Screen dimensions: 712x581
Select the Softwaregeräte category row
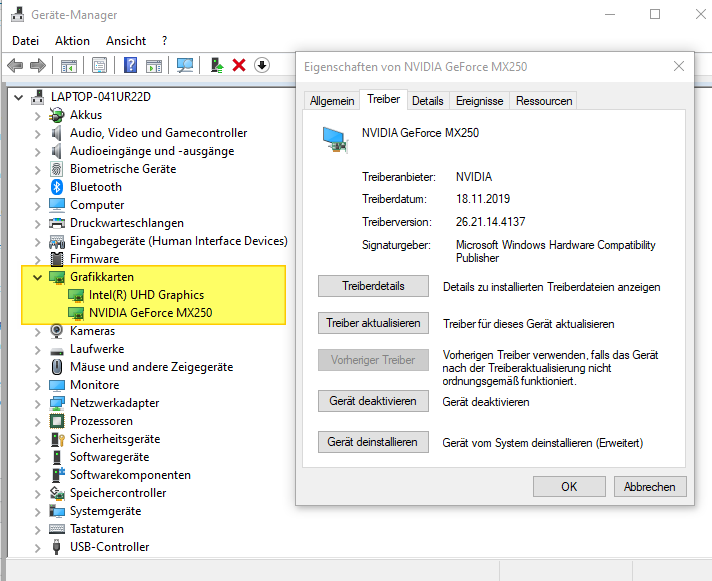(x=109, y=457)
